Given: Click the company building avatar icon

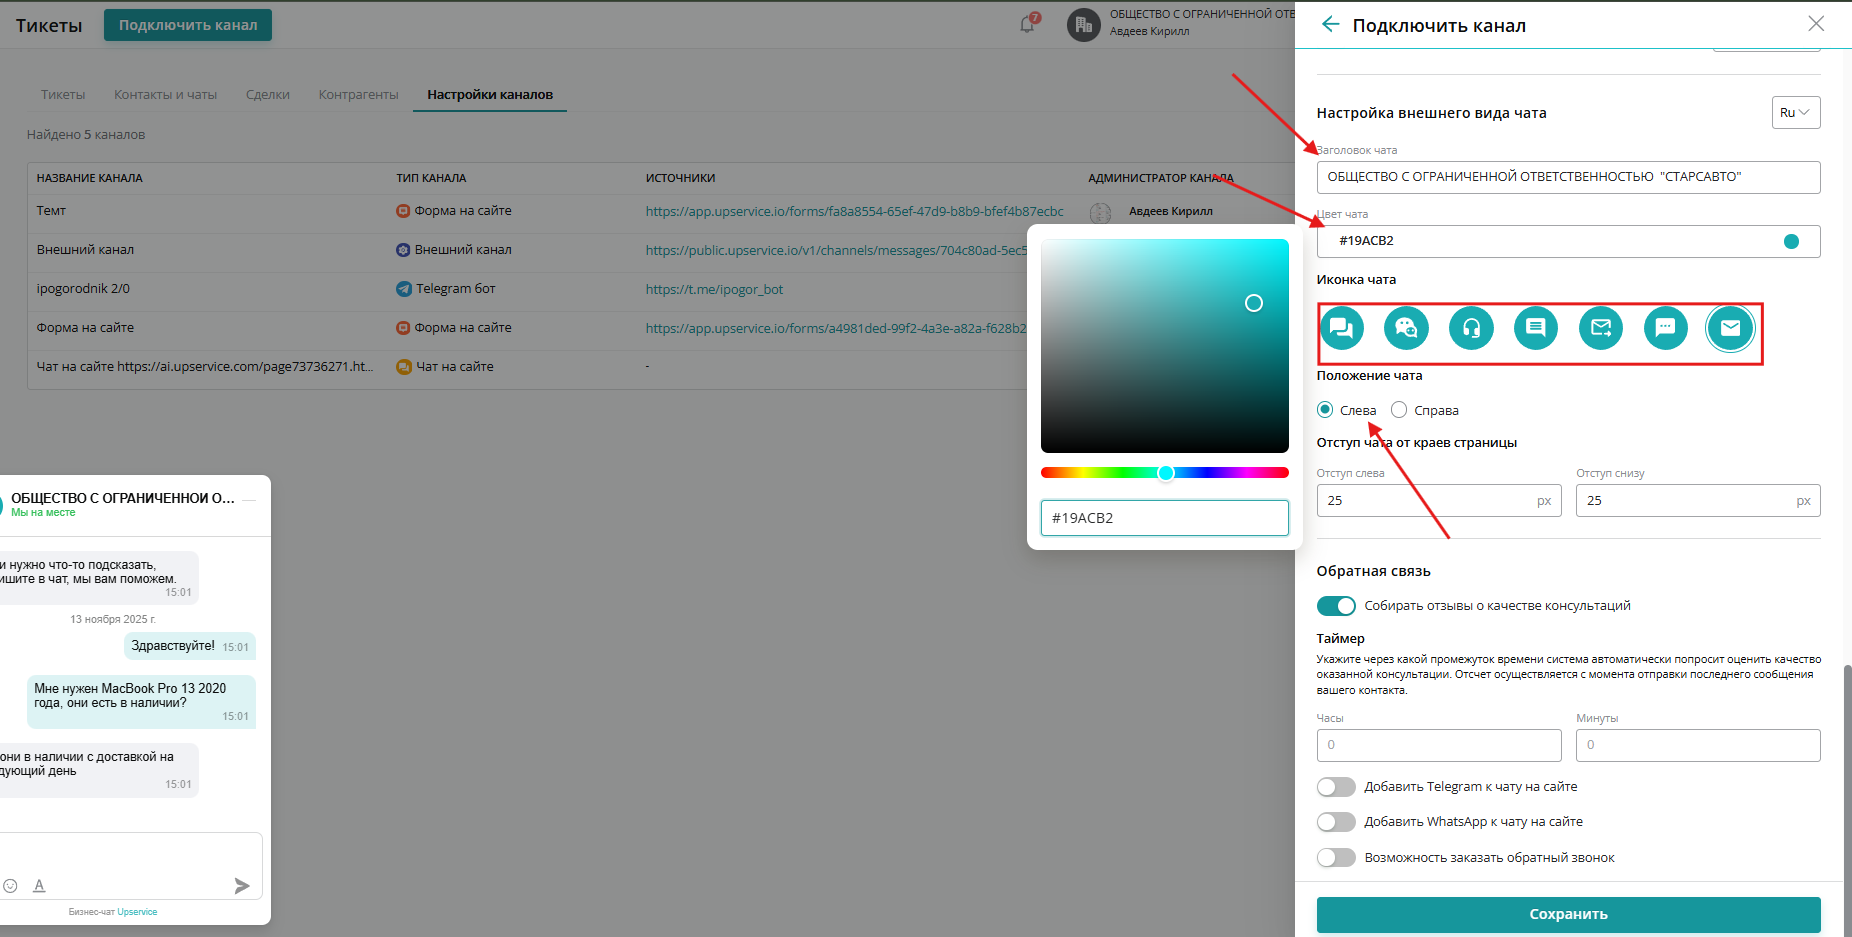Looking at the screenshot, I should click(1084, 24).
